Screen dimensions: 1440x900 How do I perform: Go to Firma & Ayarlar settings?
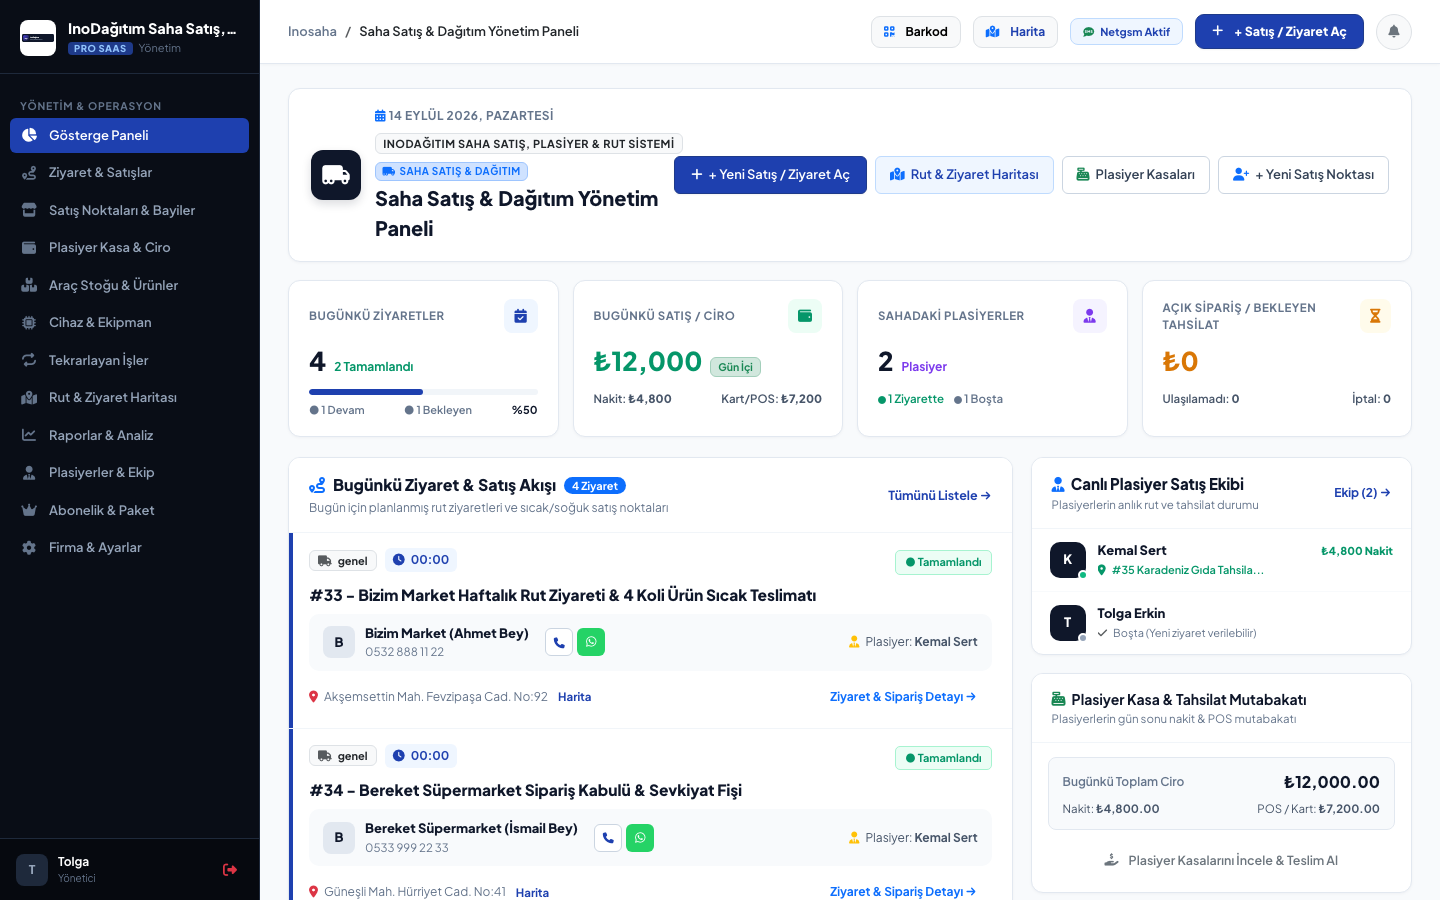[x=130, y=548]
